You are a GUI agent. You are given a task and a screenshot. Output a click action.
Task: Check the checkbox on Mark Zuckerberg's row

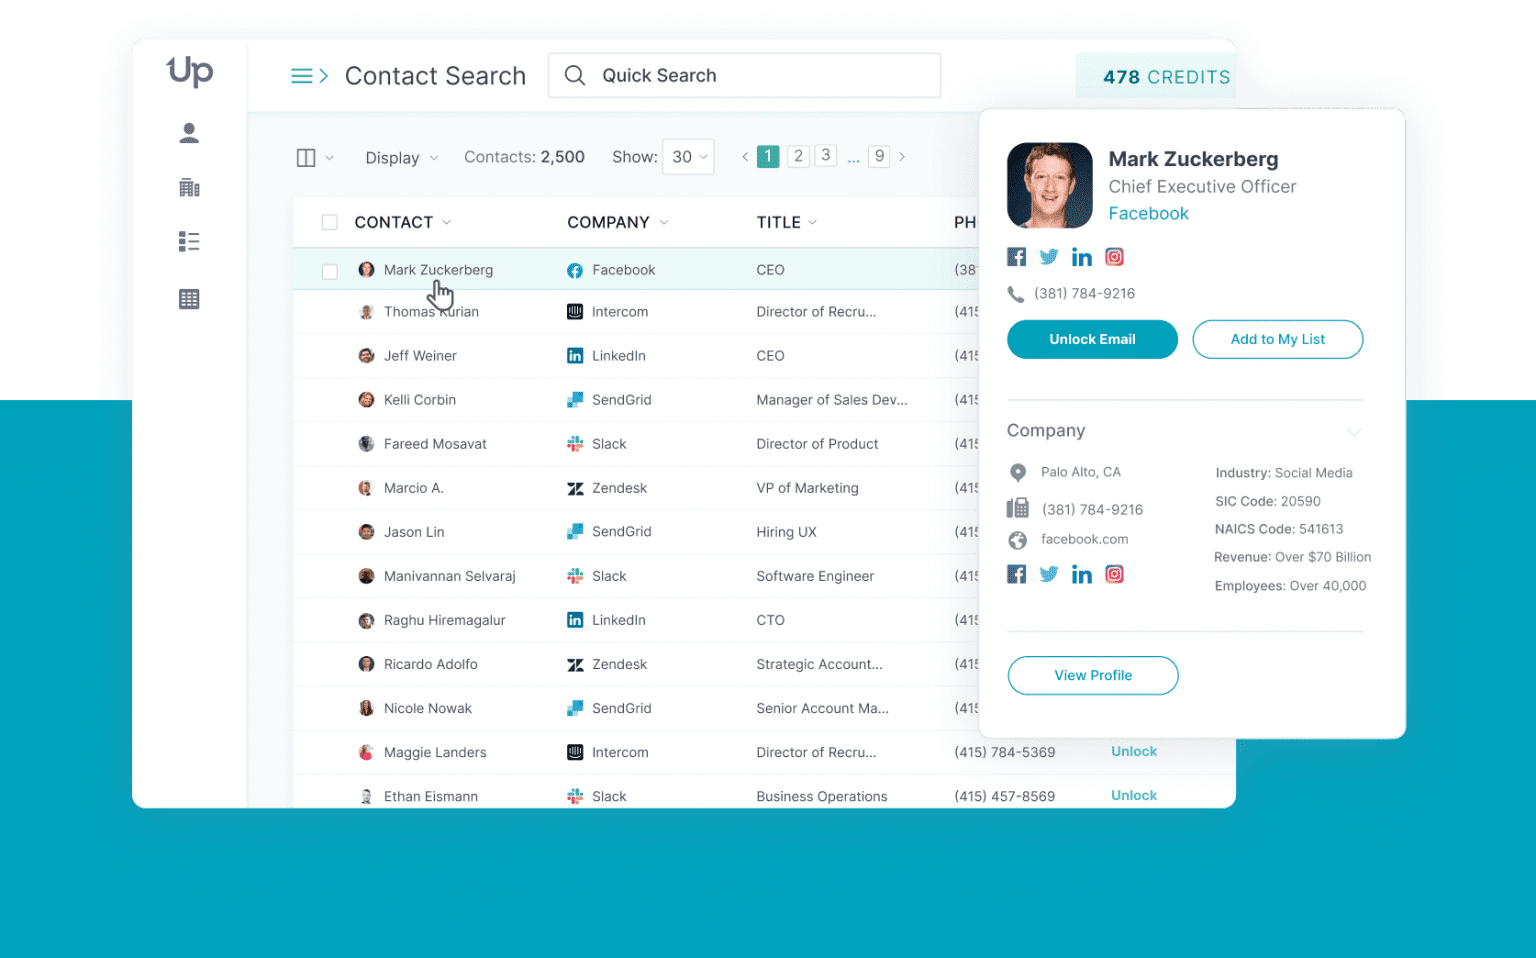pos(330,270)
